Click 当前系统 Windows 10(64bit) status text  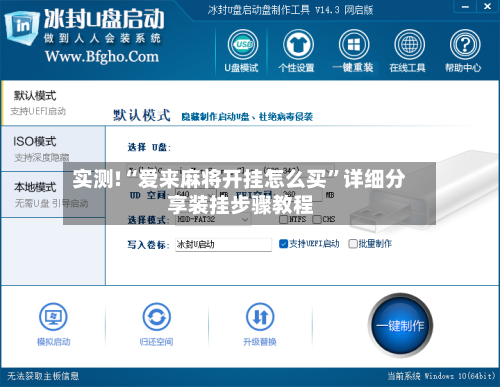pos(441,376)
